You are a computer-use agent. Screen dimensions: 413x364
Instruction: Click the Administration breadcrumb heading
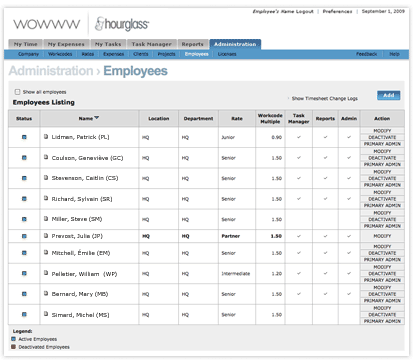51,71
